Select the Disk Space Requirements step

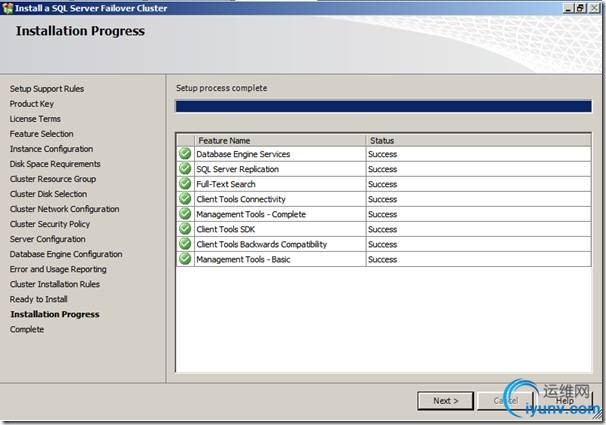(55, 164)
